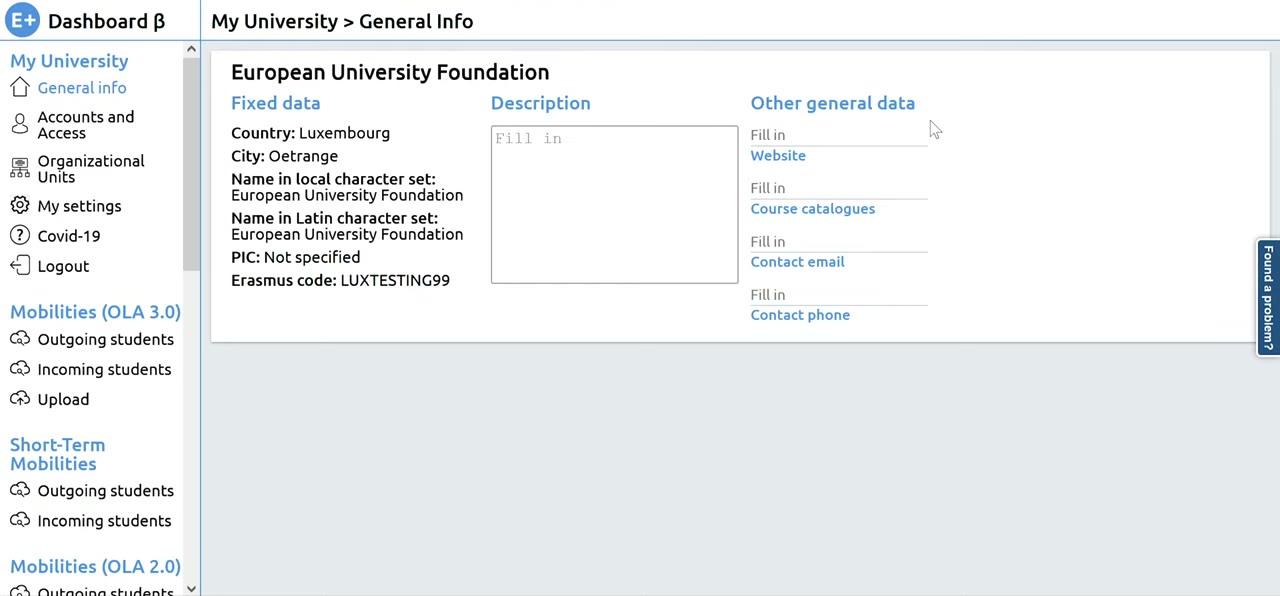The image size is (1280, 596).
Task: Click the Logout arrow icon
Action: tap(20, 265)
